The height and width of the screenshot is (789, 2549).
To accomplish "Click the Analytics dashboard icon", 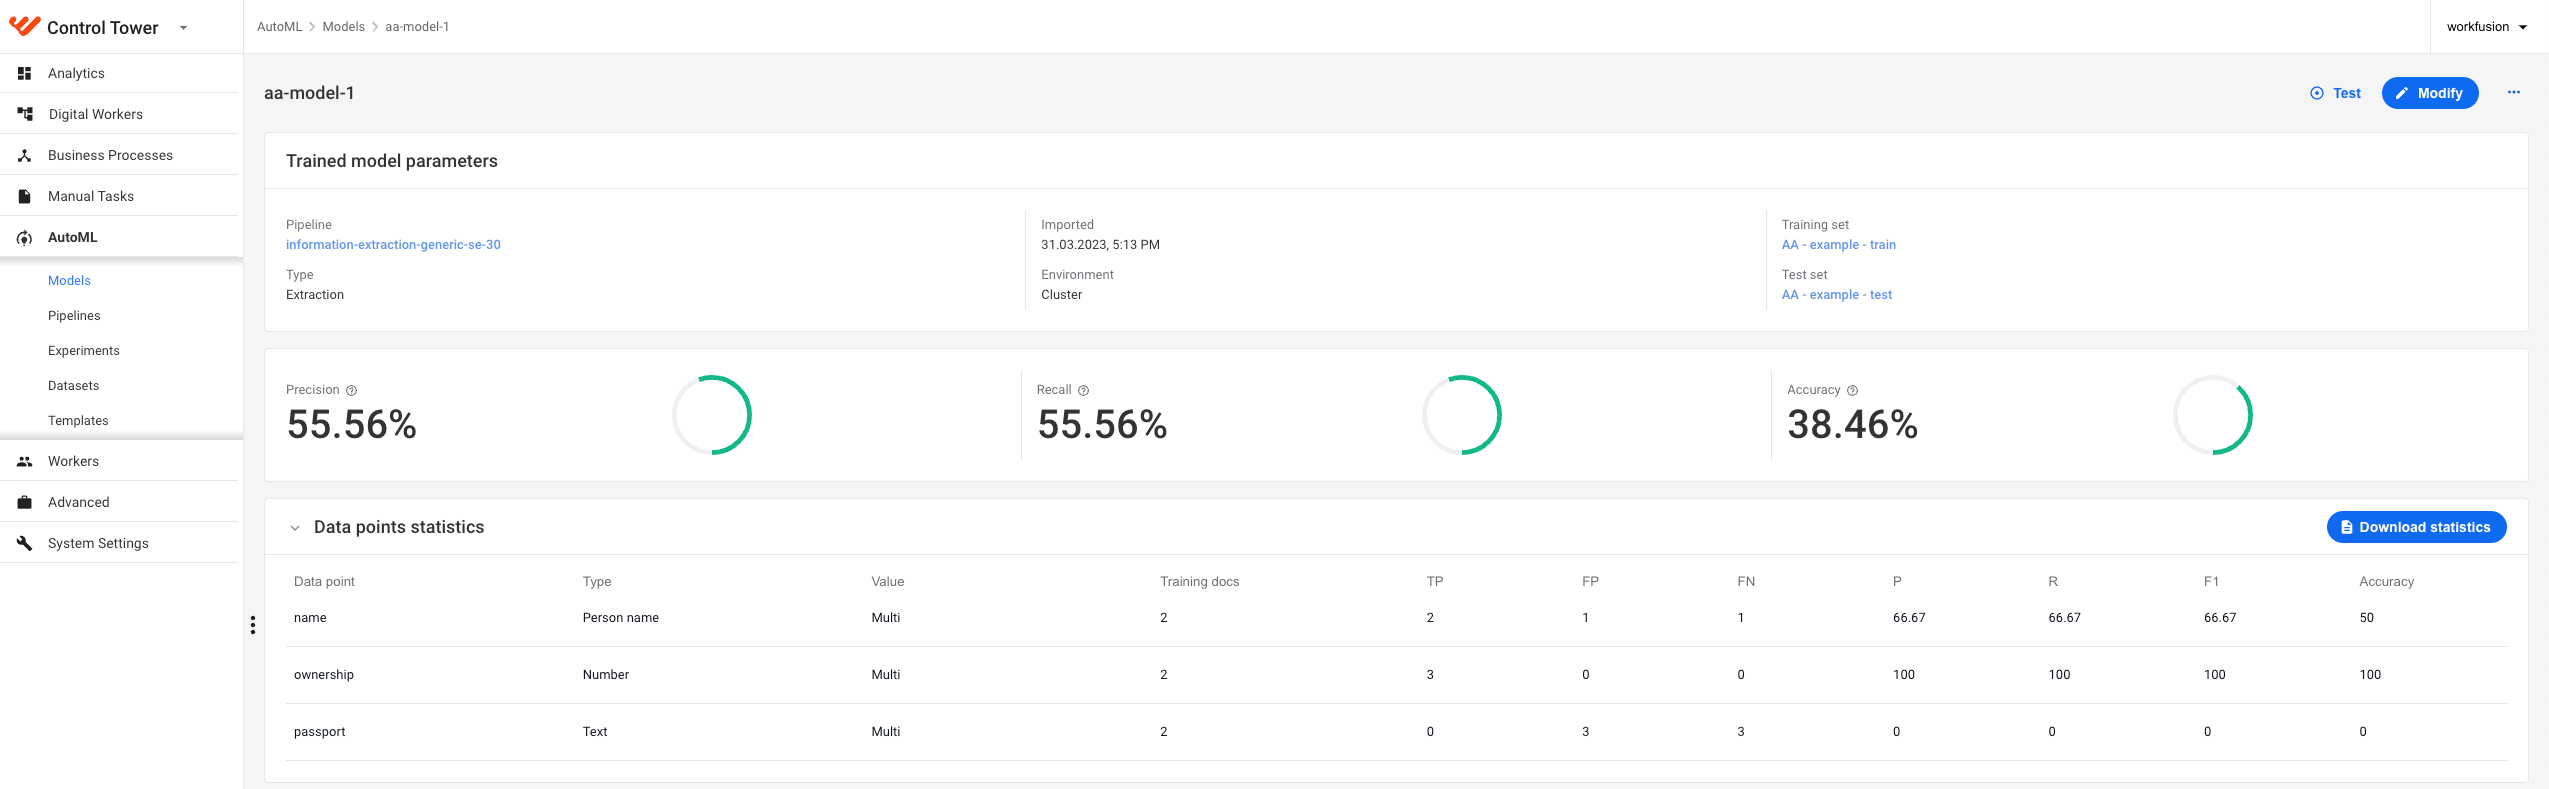I will point(24,73).
